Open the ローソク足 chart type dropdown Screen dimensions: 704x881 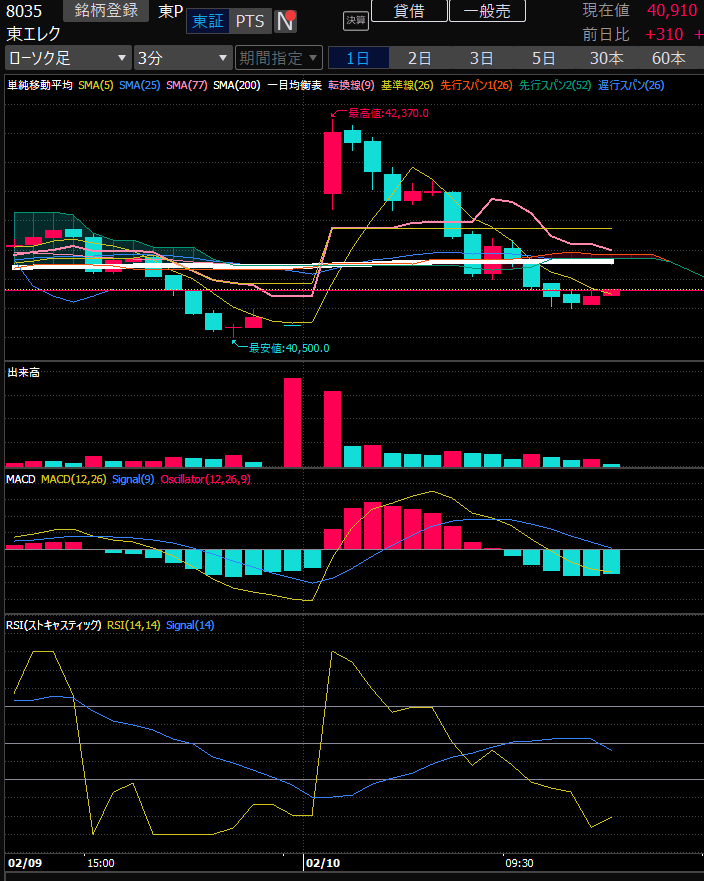[x=67, y=57]
